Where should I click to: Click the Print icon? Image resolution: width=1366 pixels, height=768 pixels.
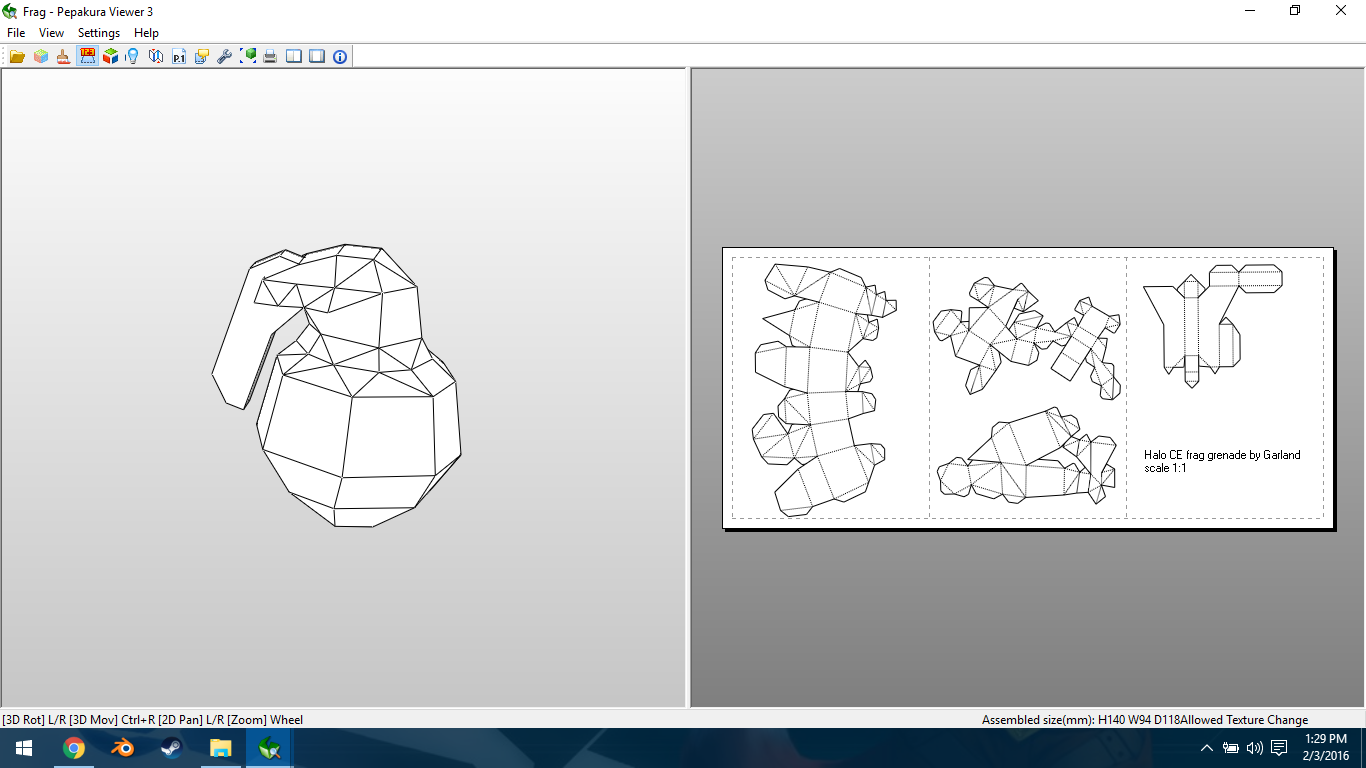[x=270, y=57]
